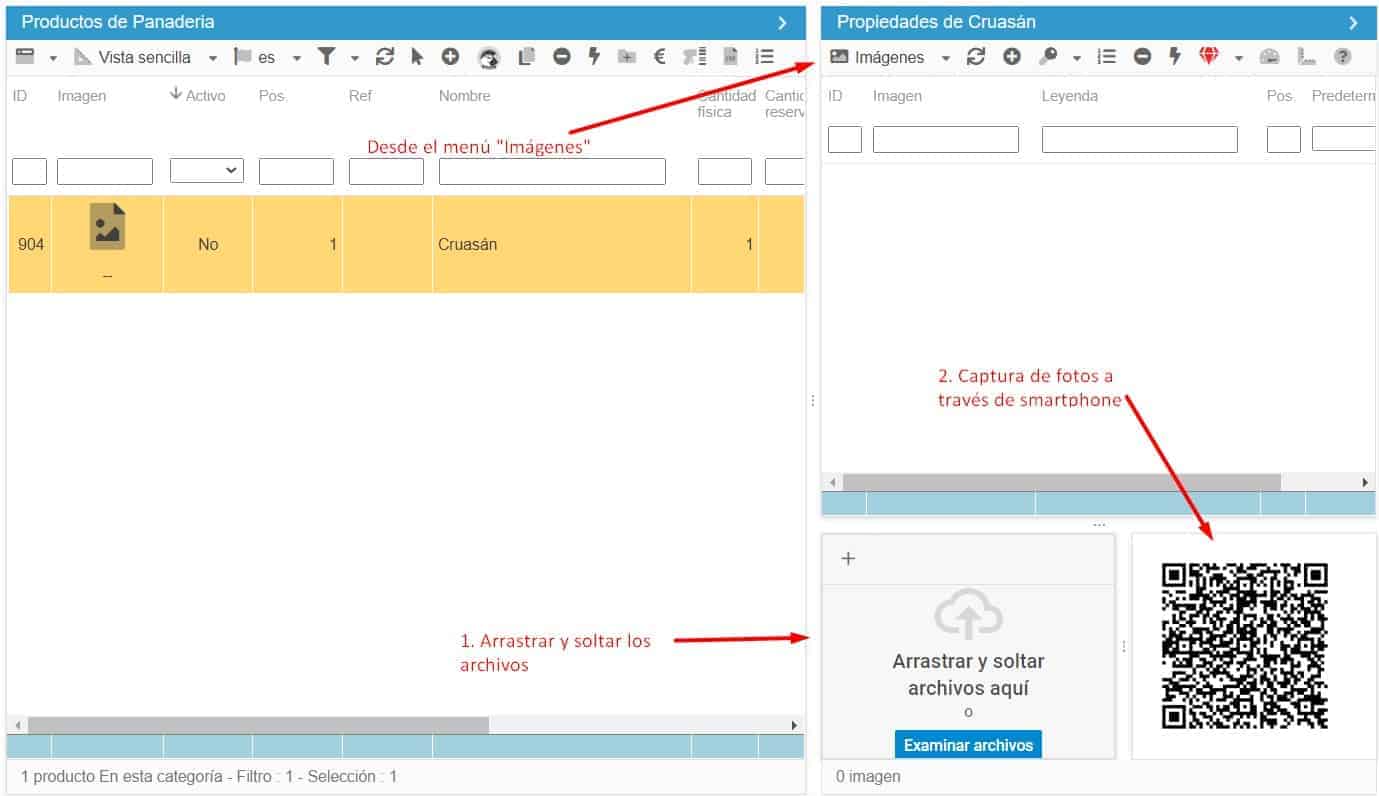Add a new product with plus icon
1379x796 pixels.
tap(451, 57)
